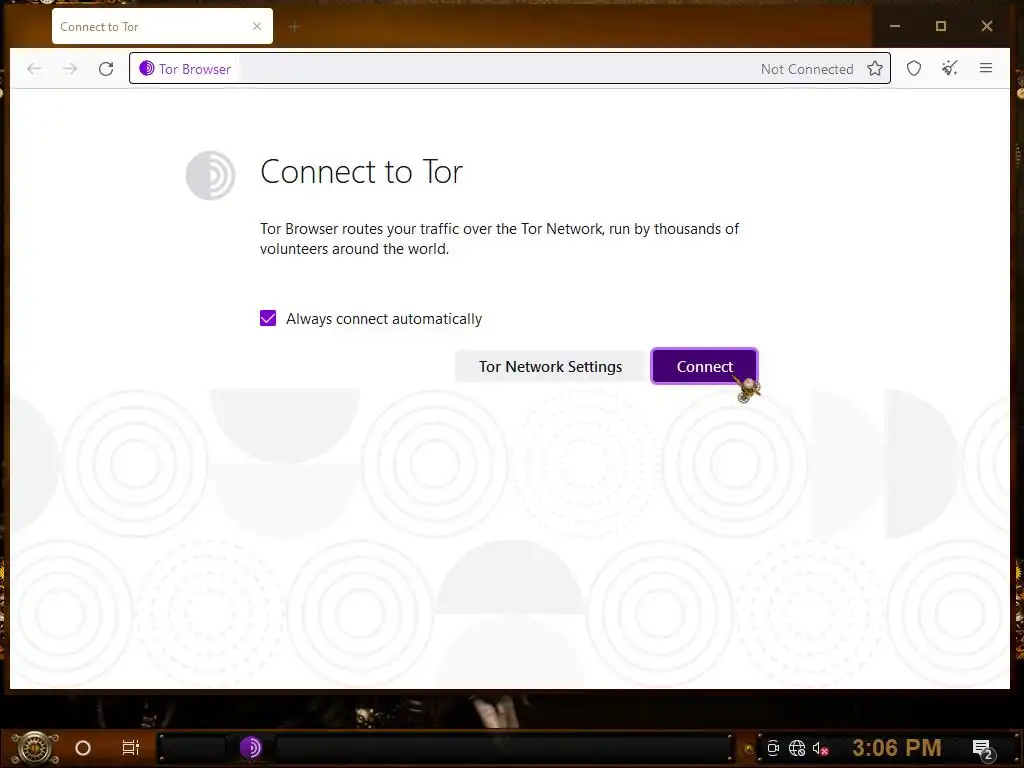The height and width of the screenshot is (768, 1024).
Task: Go back to previous page
Action: click(x=34, y=69)
